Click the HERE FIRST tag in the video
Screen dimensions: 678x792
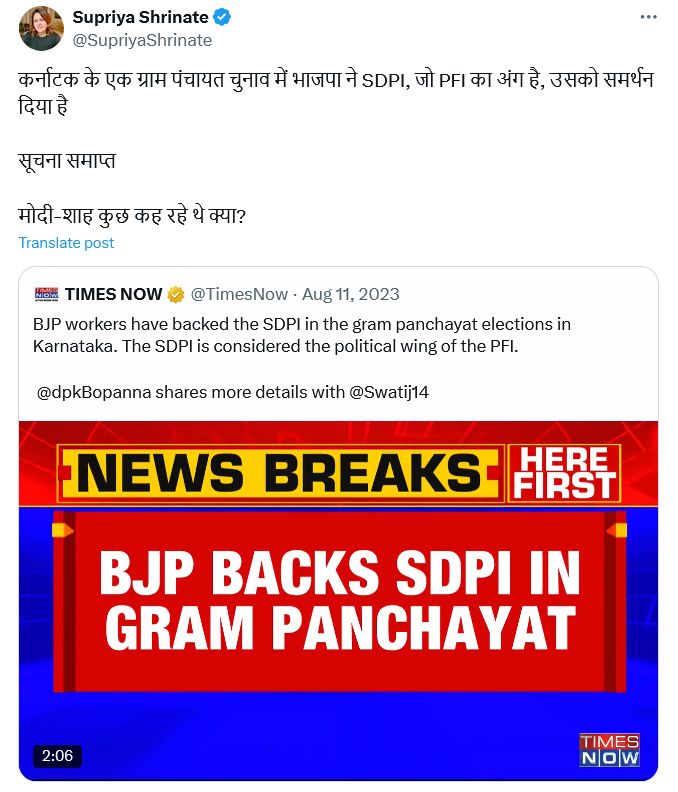(x=564, y=473)
